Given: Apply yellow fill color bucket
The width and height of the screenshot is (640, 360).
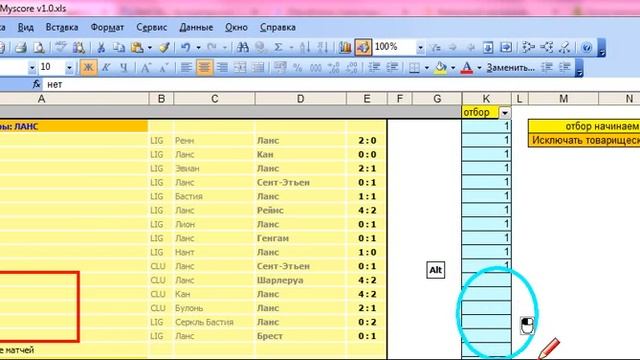Looking at the screenshot, I should (x=440, y=67).
